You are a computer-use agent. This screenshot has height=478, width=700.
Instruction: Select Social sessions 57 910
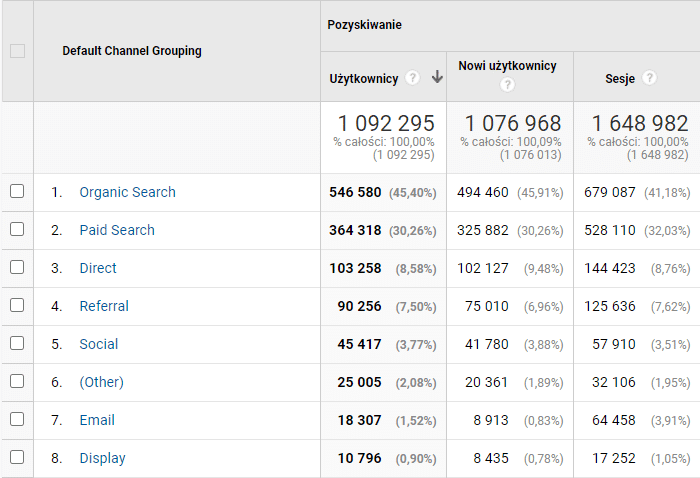tap(613, 344)
